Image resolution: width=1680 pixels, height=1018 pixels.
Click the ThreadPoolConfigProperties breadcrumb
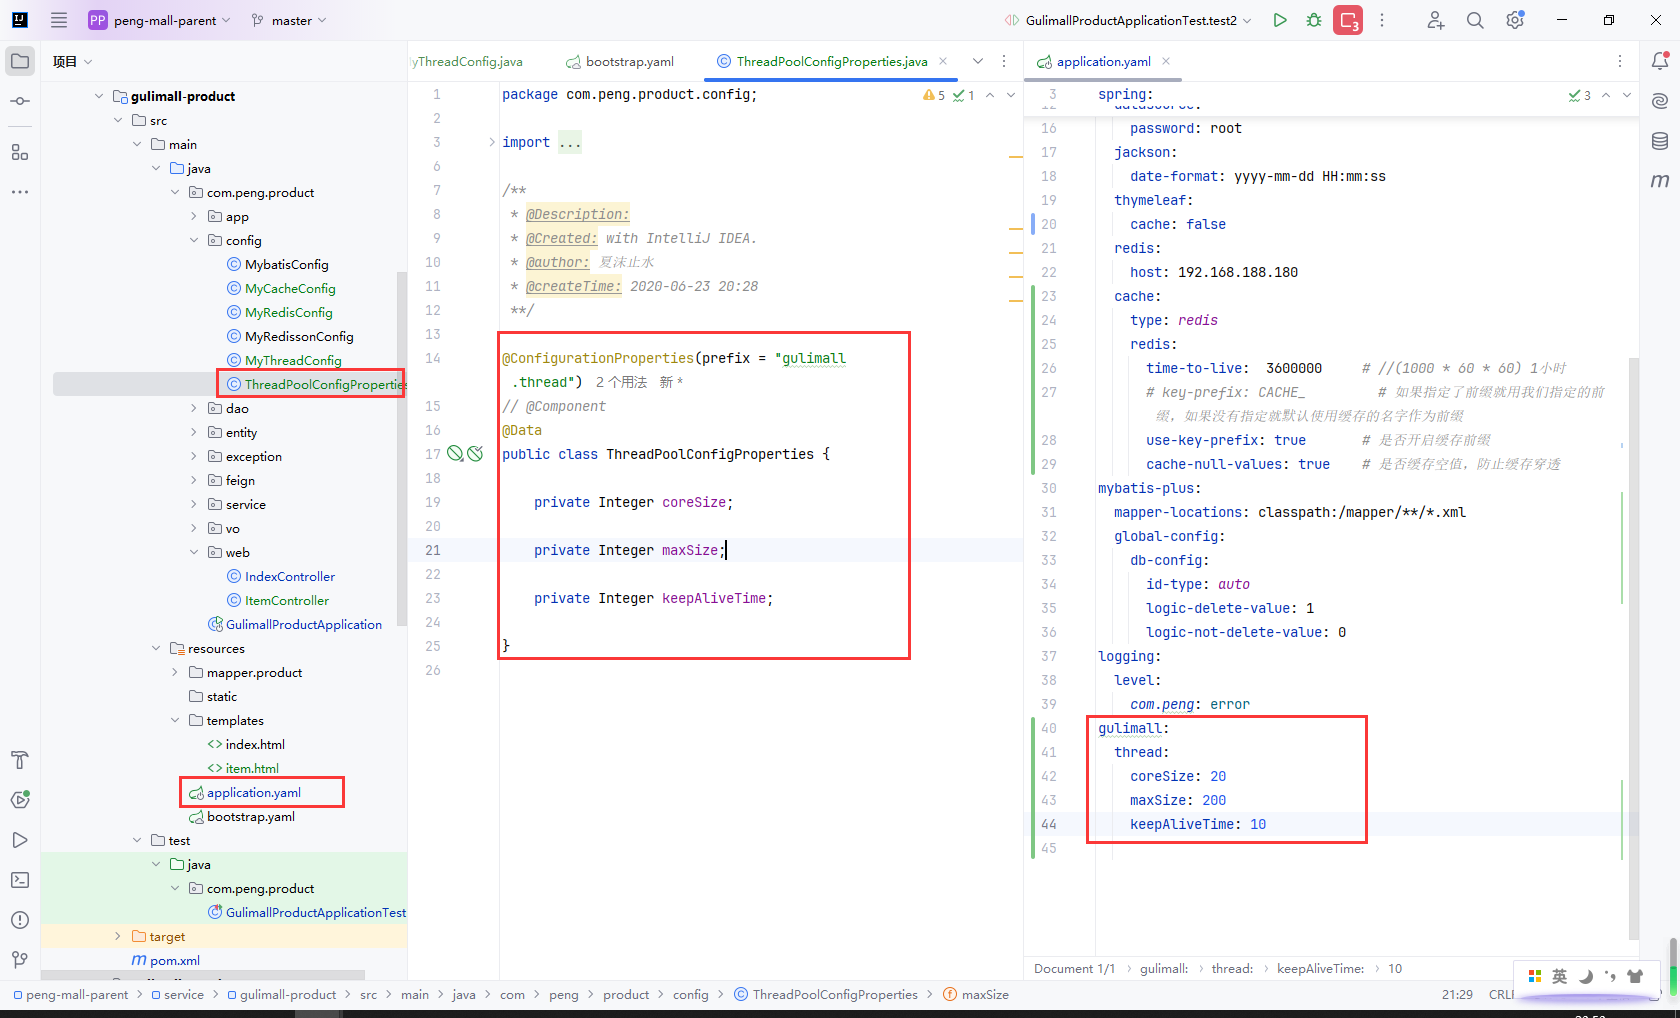pyautogui.click(x=835, y=994)
